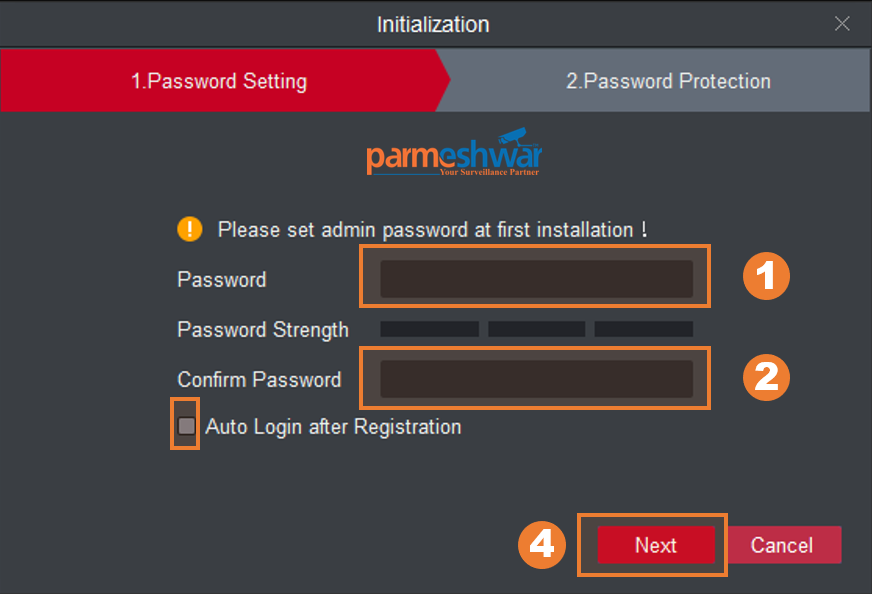Close the Initialization dialog with the X
Image resolution: width=872 pixels, height=594 pixels.
pyautogui.click(x=842, y=23)
